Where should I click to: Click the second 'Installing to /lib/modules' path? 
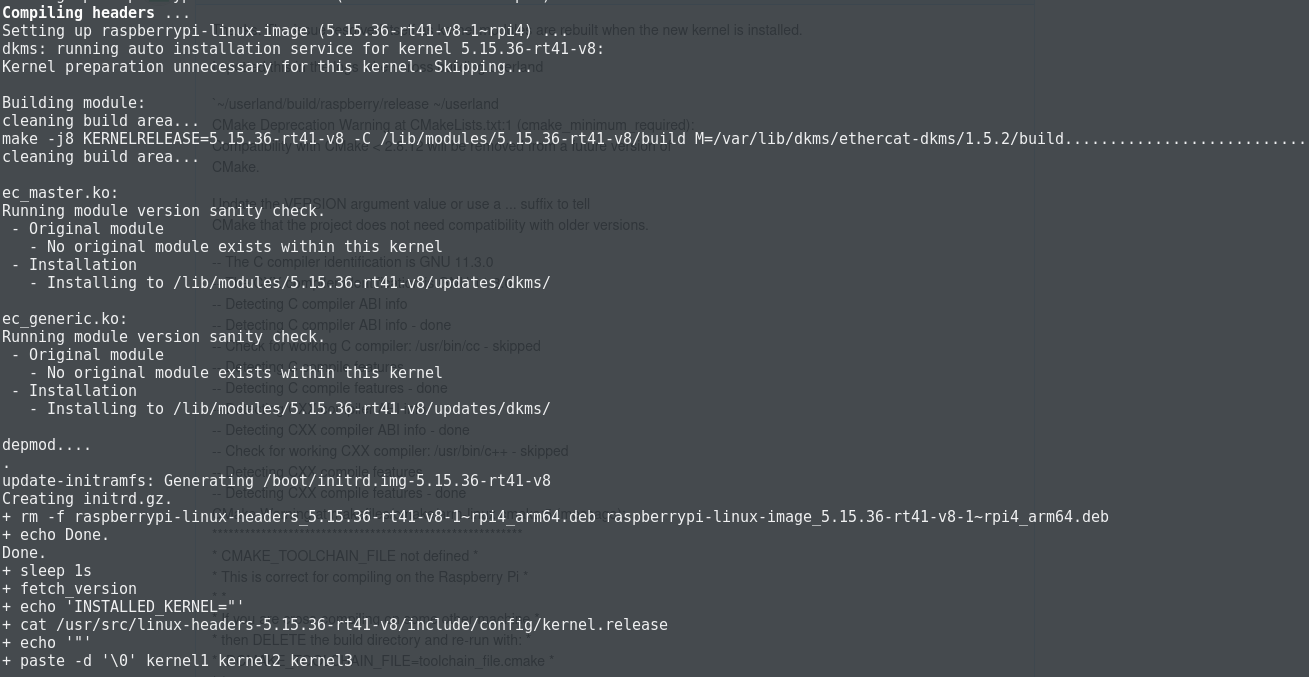pos(290,409)
